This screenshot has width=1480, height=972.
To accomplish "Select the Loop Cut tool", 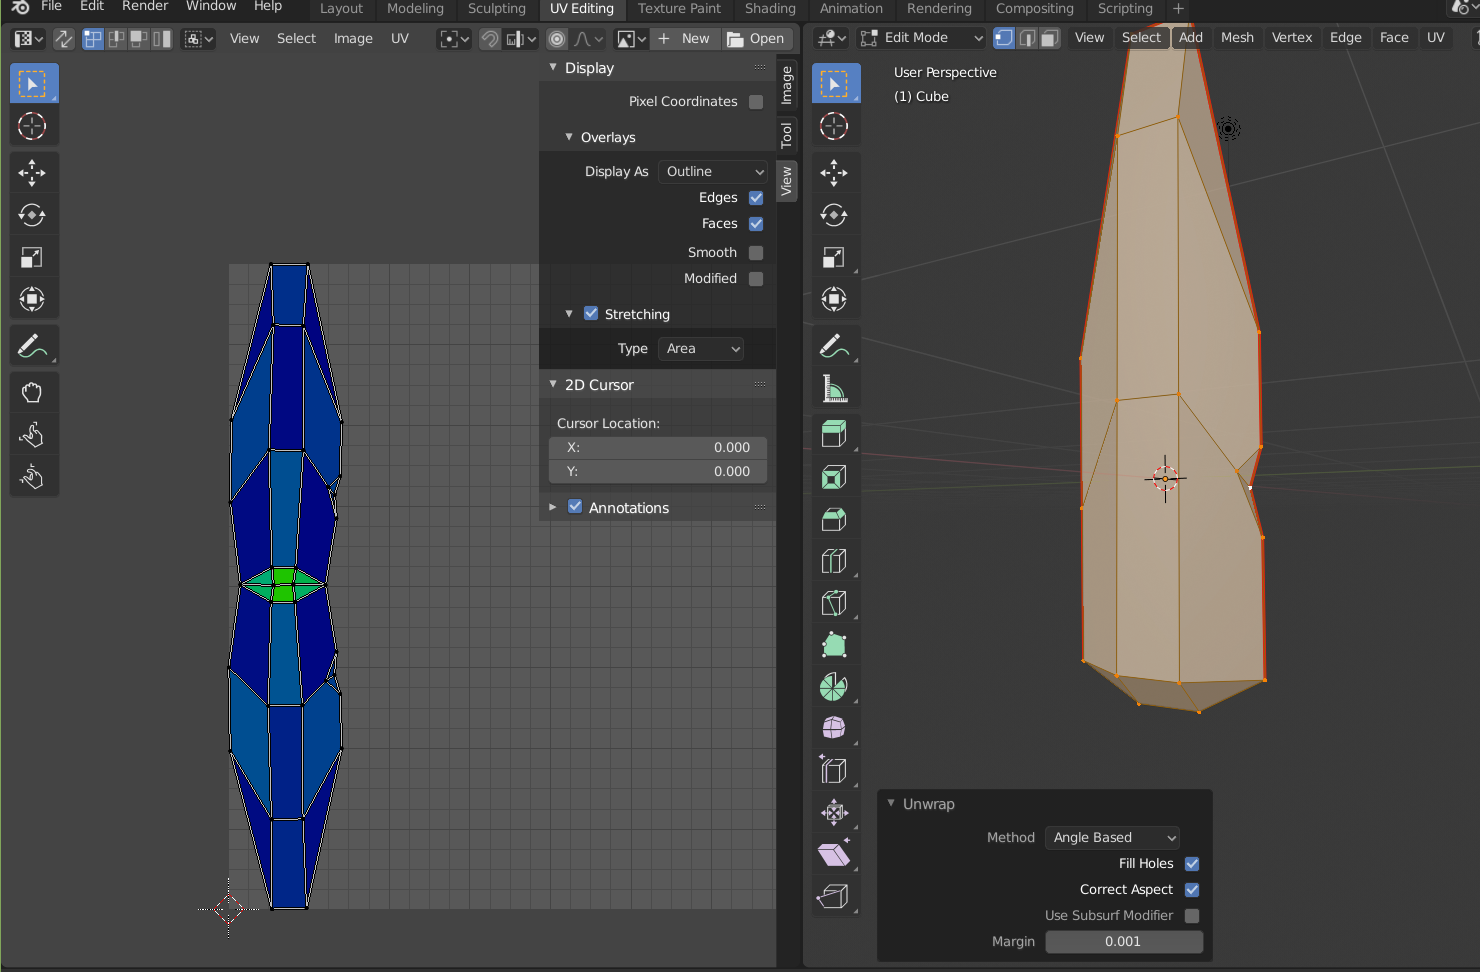I will click(x=833, y=561).
